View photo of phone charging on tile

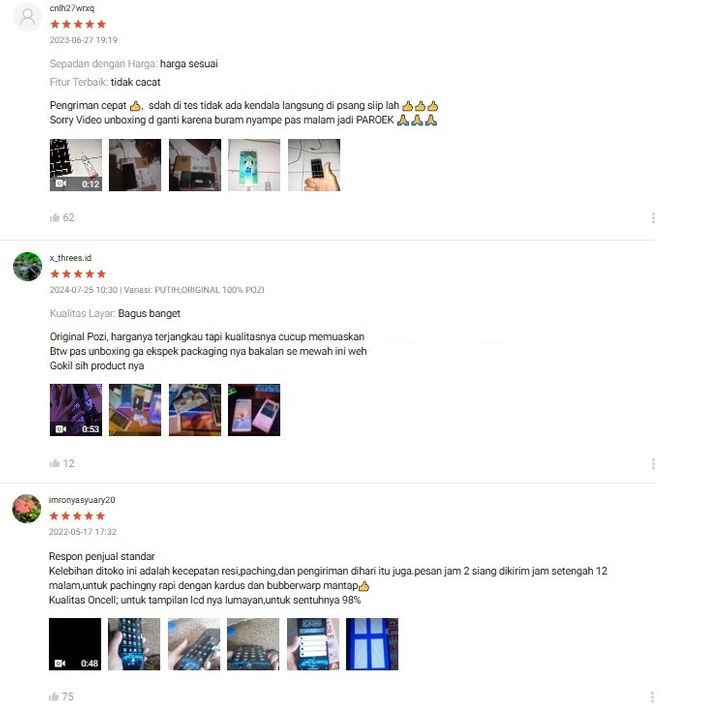click(254, 165)
